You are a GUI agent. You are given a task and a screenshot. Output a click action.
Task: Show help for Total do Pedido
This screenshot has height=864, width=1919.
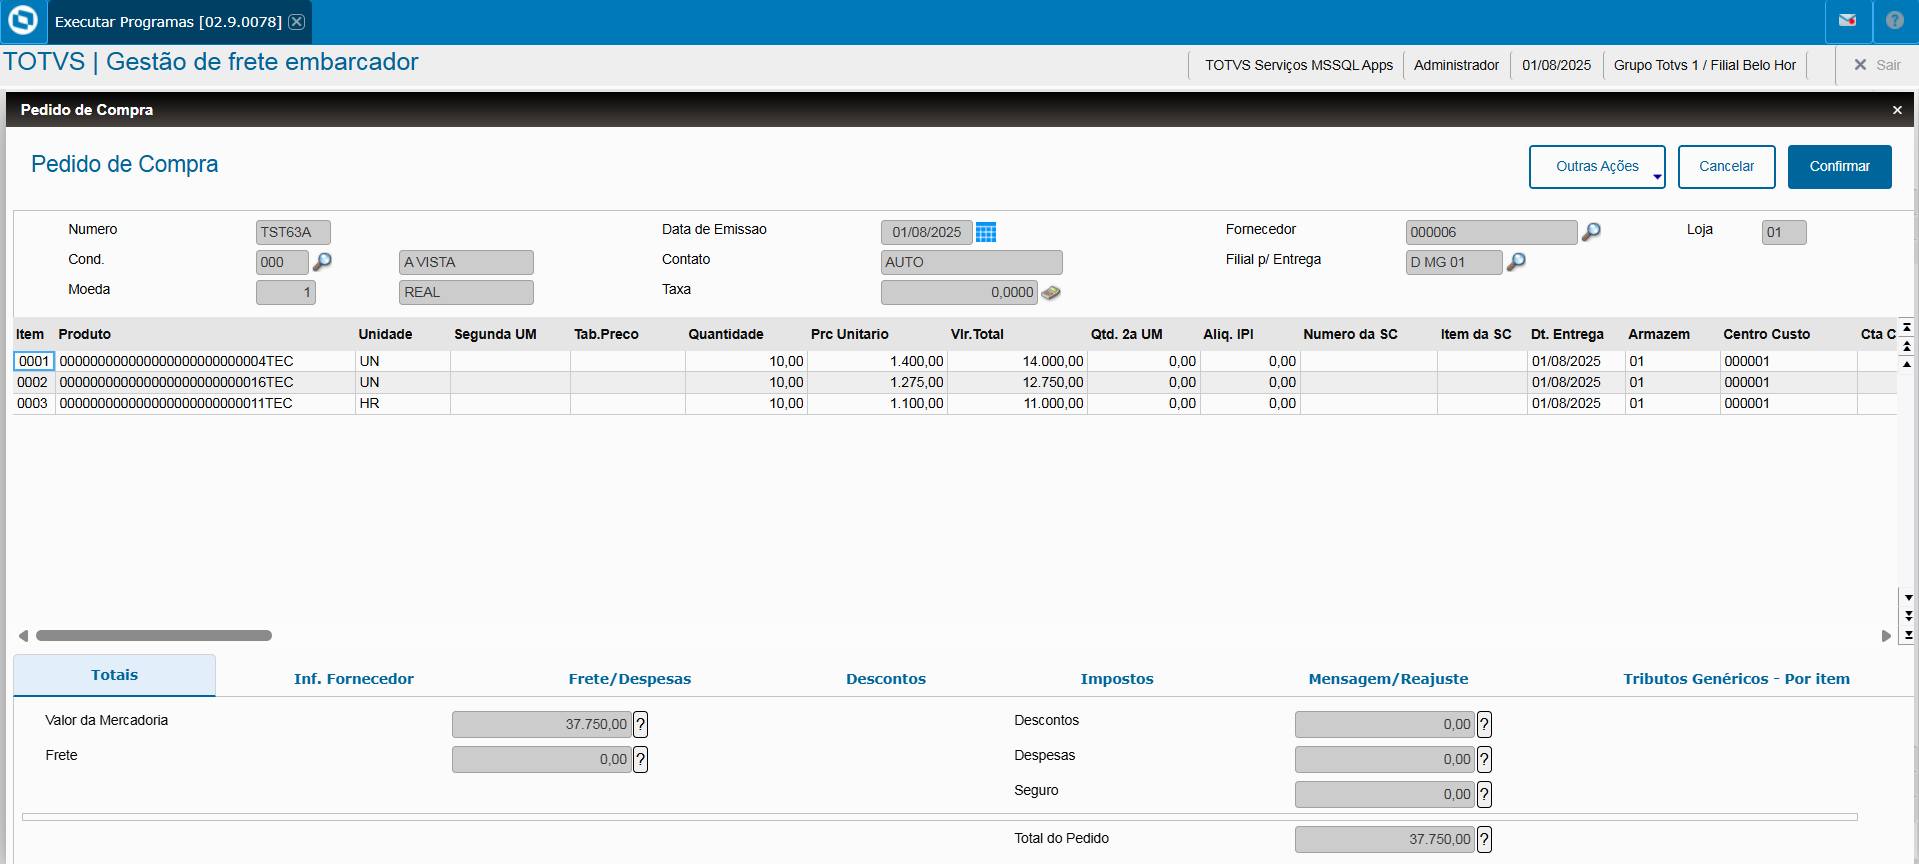point(1485,839)
